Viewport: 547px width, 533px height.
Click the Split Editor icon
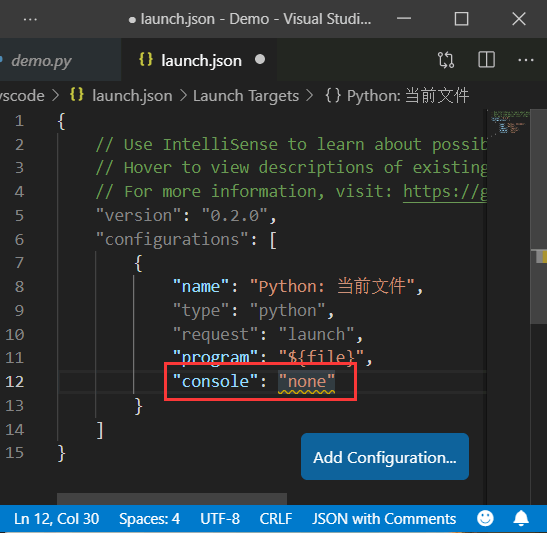point(486,60)
